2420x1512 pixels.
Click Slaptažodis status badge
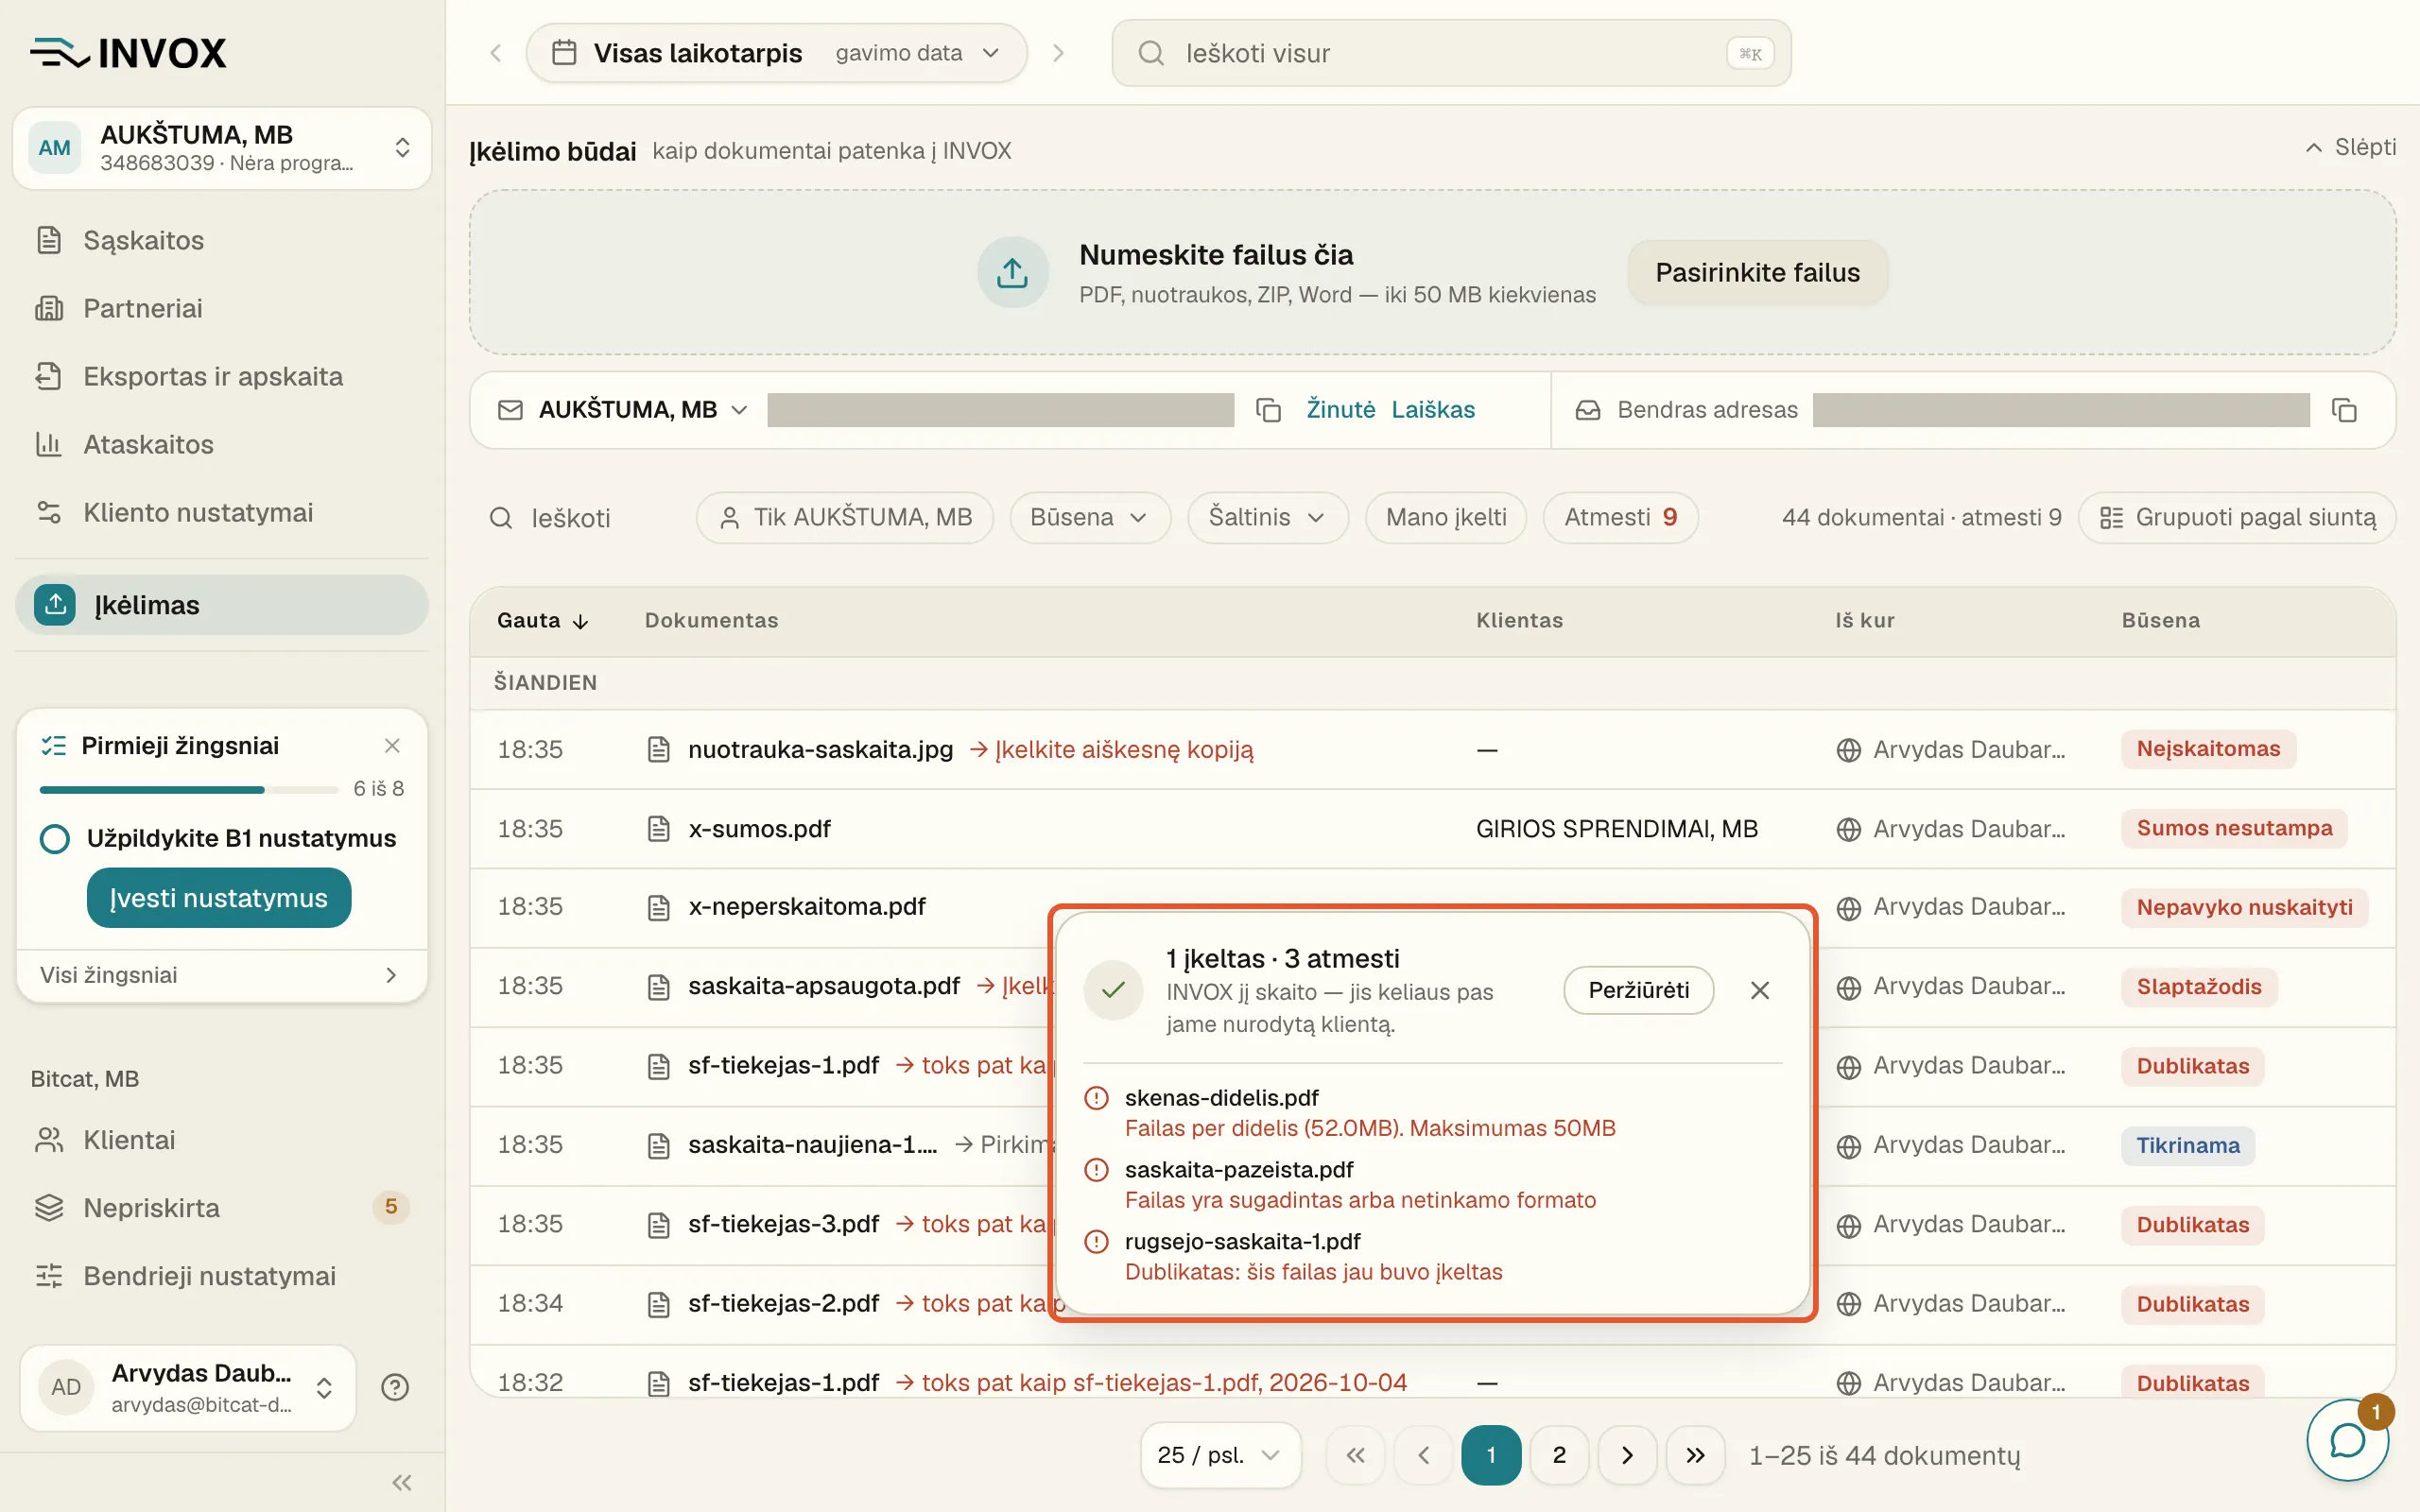tap(2199, 987)
